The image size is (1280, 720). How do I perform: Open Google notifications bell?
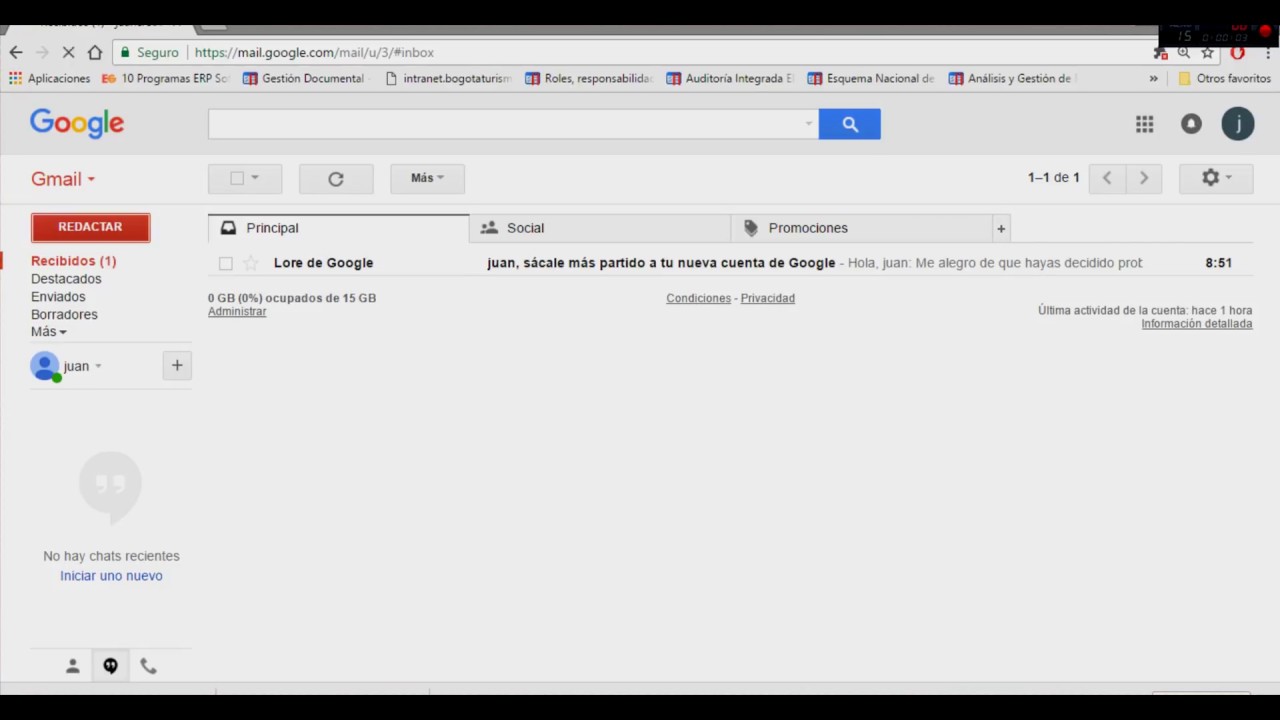pos(1191,124)
